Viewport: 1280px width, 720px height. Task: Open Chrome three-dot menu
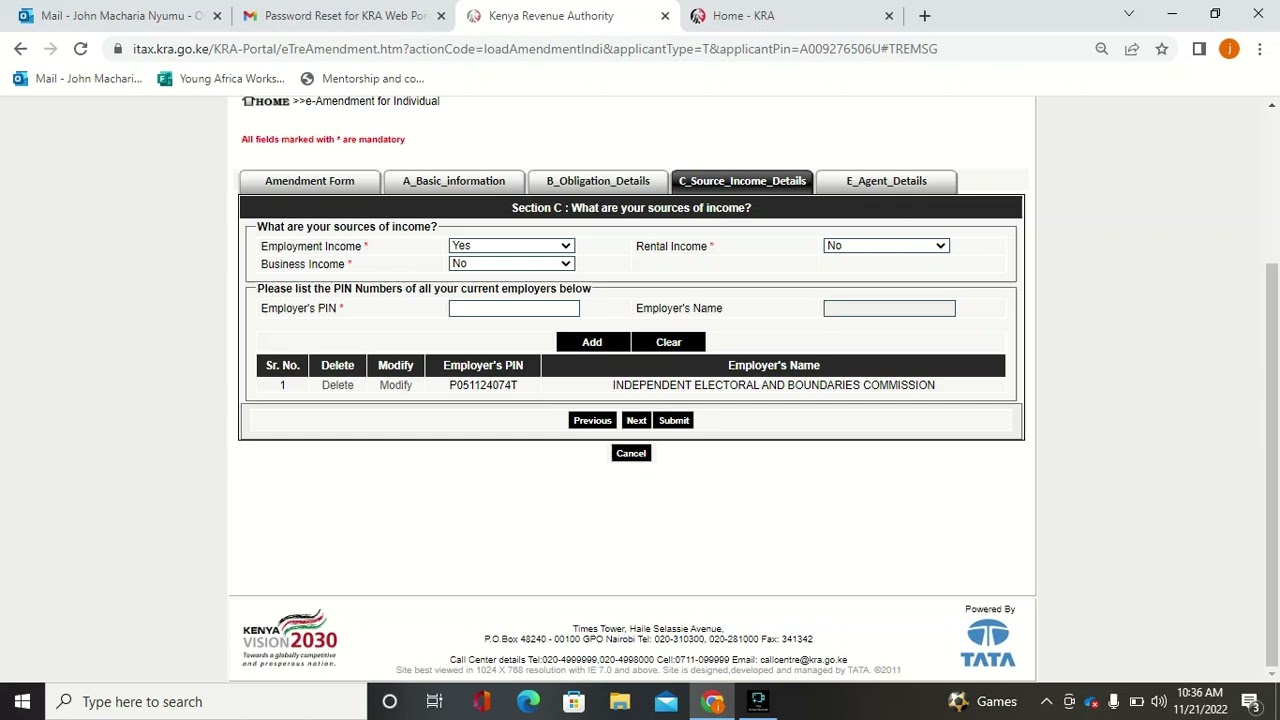(1259, 48)
